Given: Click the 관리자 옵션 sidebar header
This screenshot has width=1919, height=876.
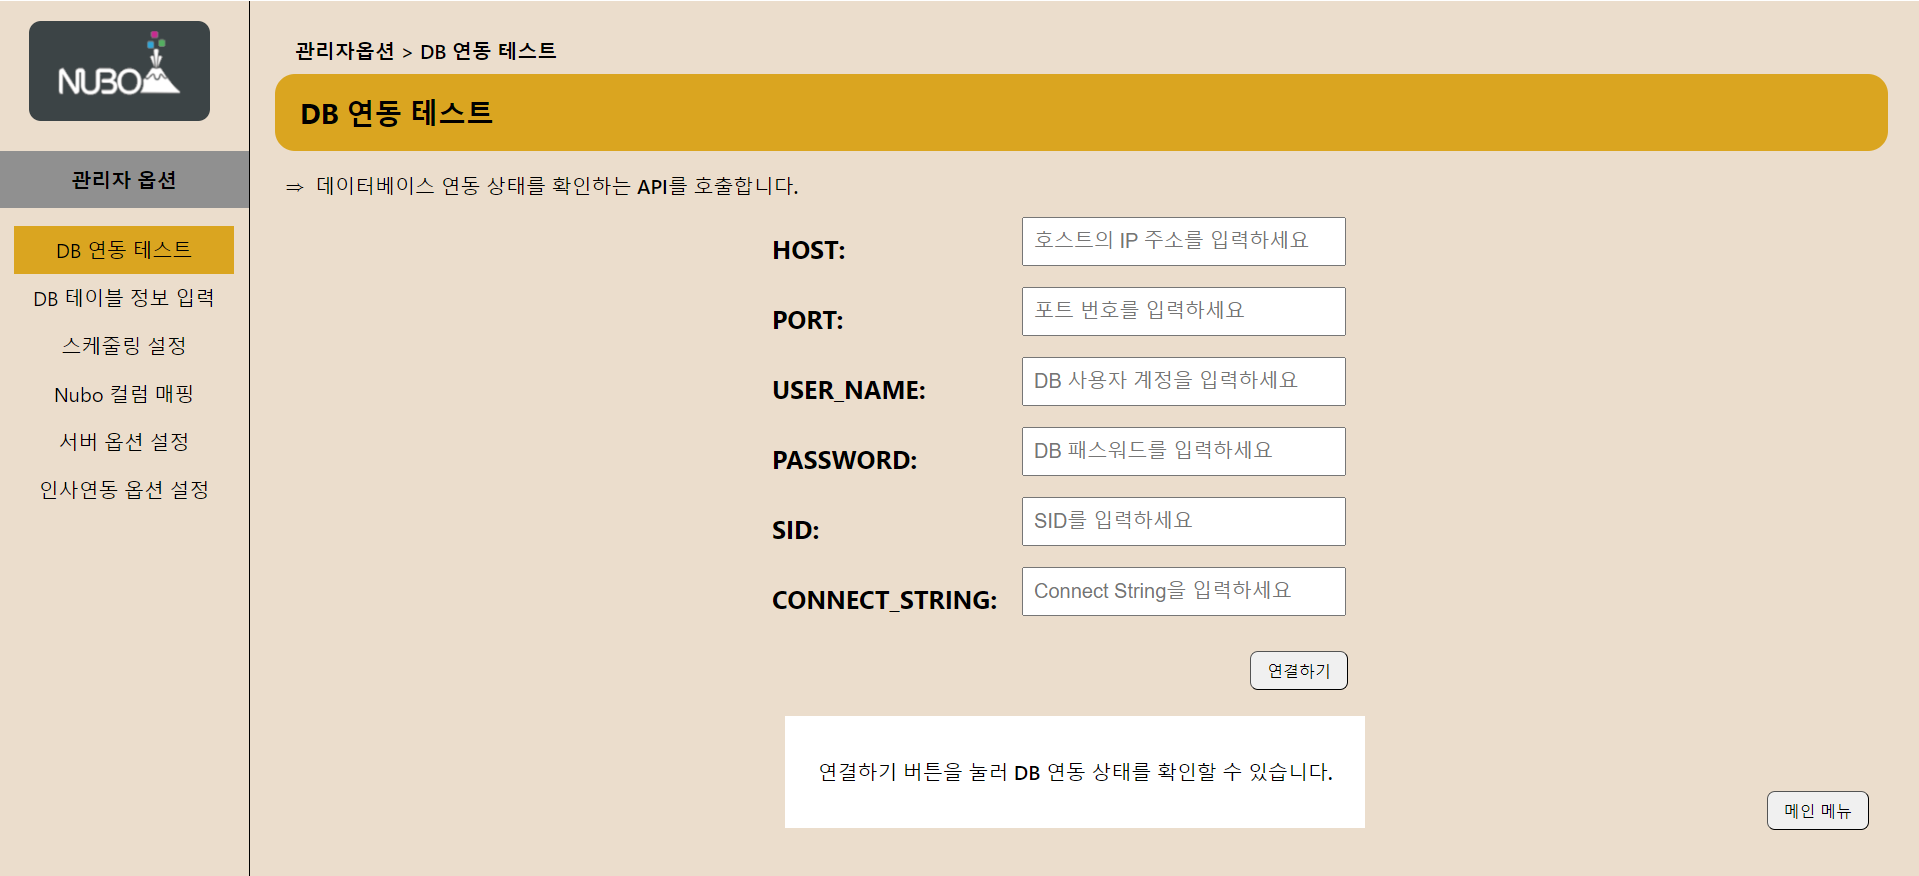Looking at the screenshot, I should (x=124, y=180).
